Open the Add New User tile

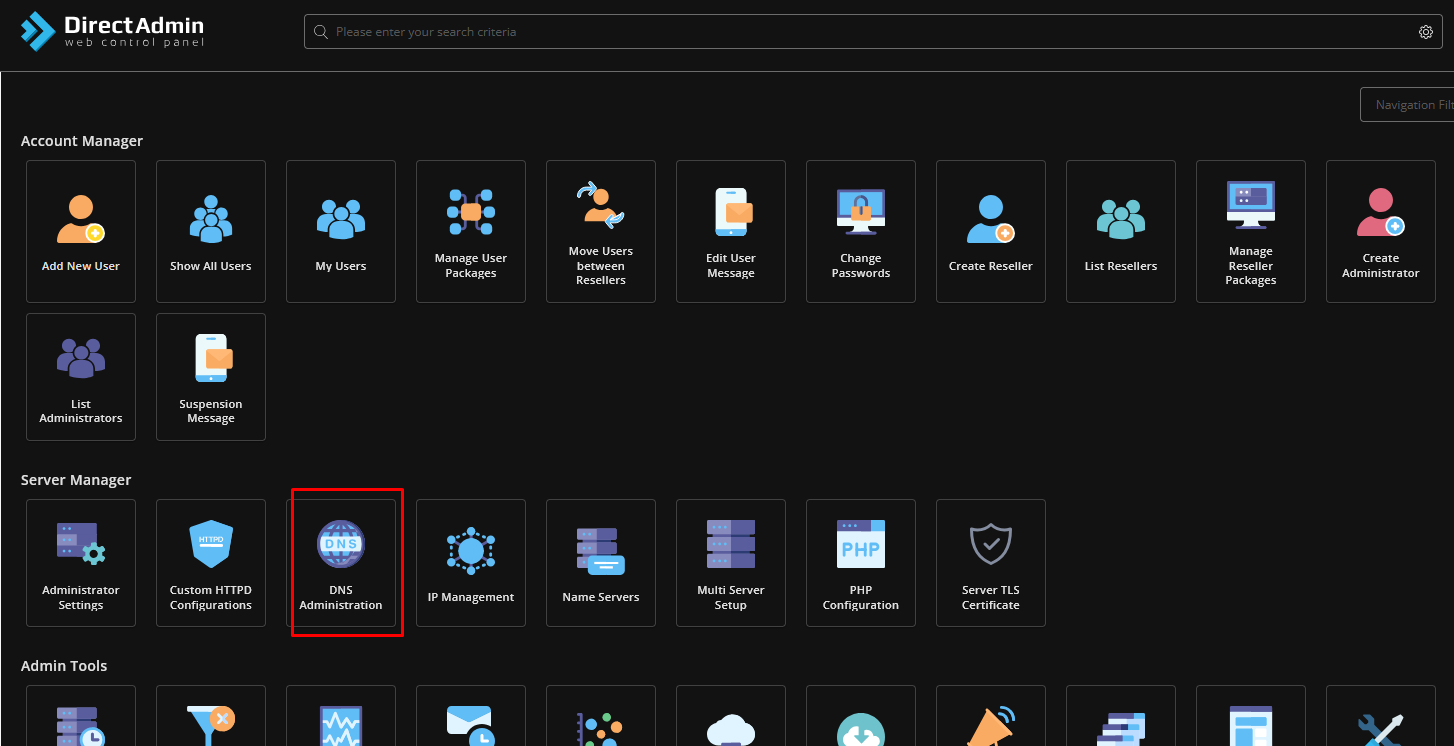pos(81,231)
